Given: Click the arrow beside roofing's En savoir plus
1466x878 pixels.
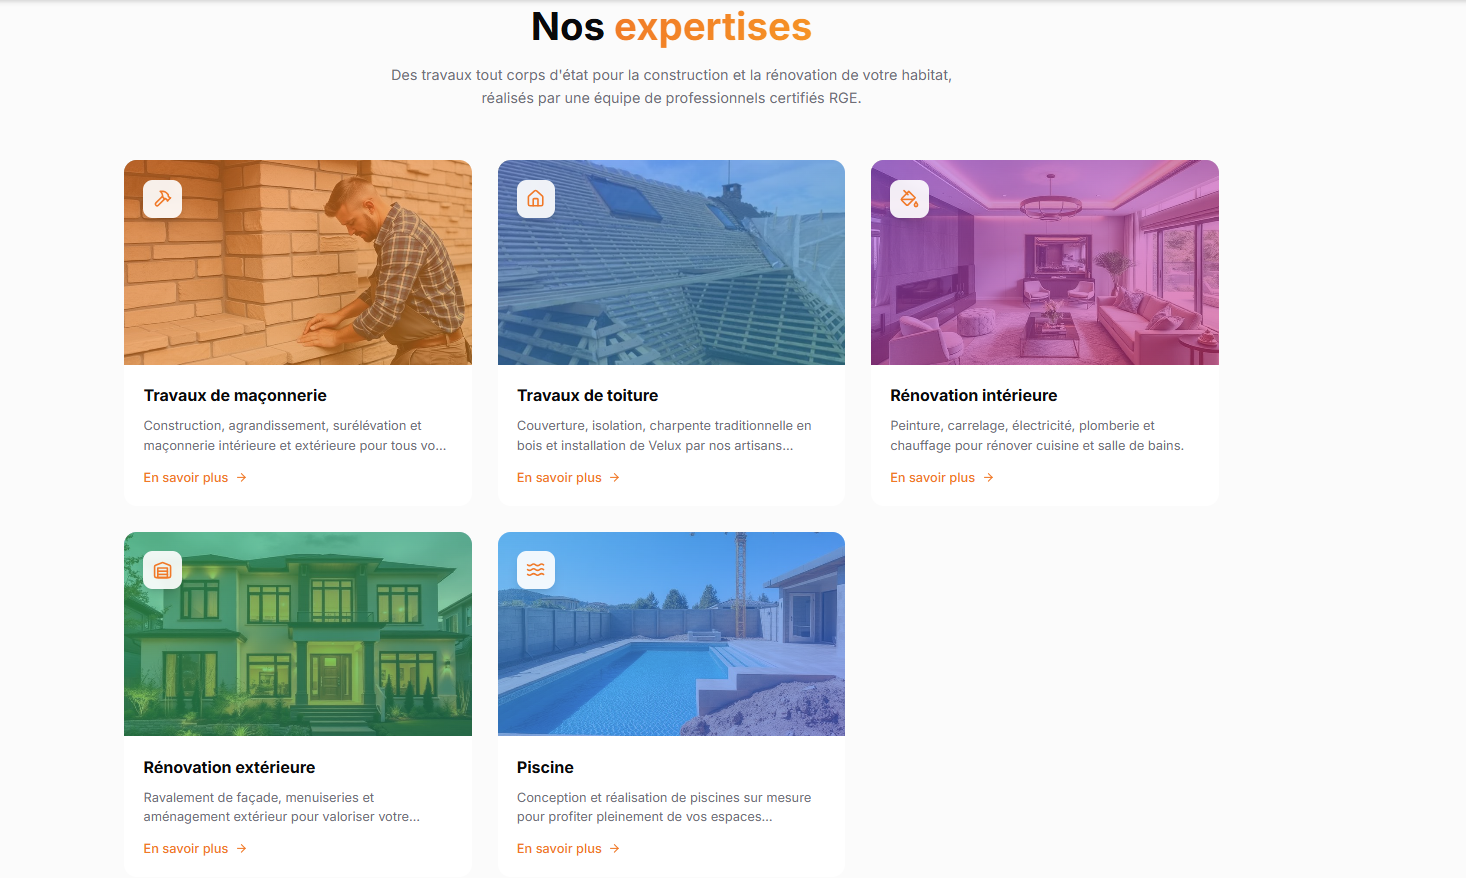Looking at the screenshot, I should (x=615, y=478).
